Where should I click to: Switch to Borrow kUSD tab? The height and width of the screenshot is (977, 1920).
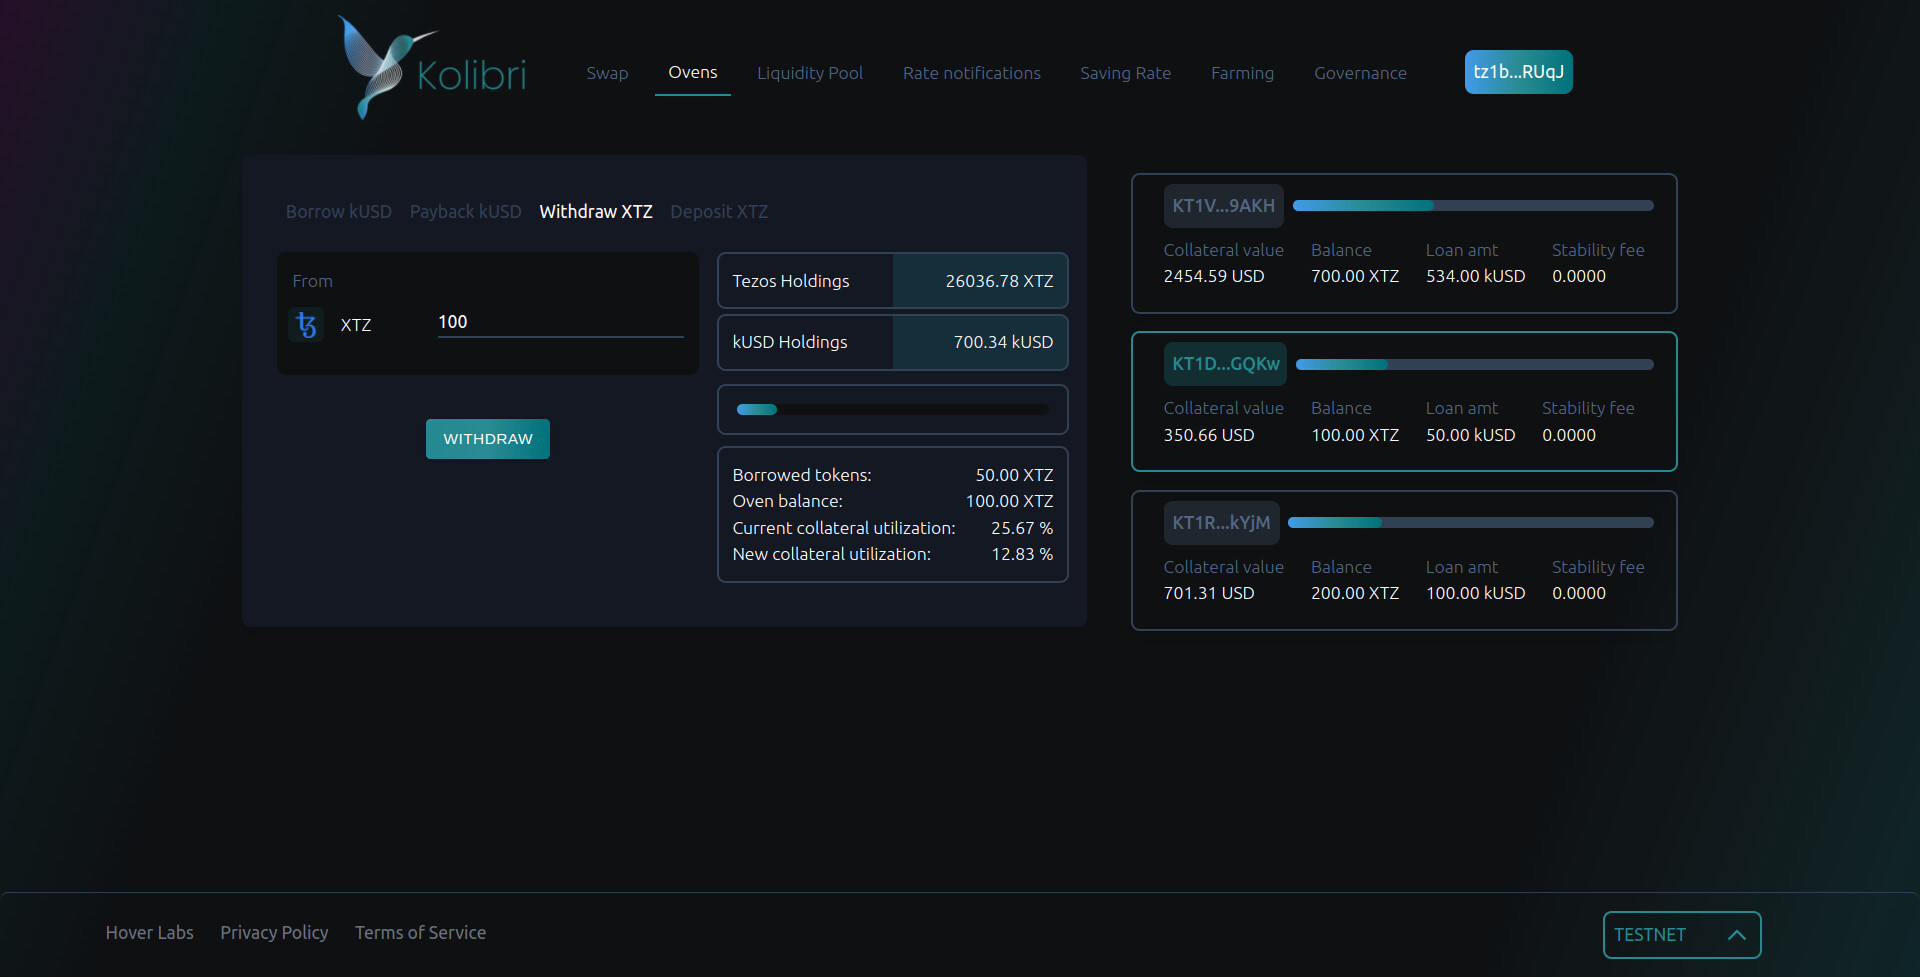tap(338, 212)
